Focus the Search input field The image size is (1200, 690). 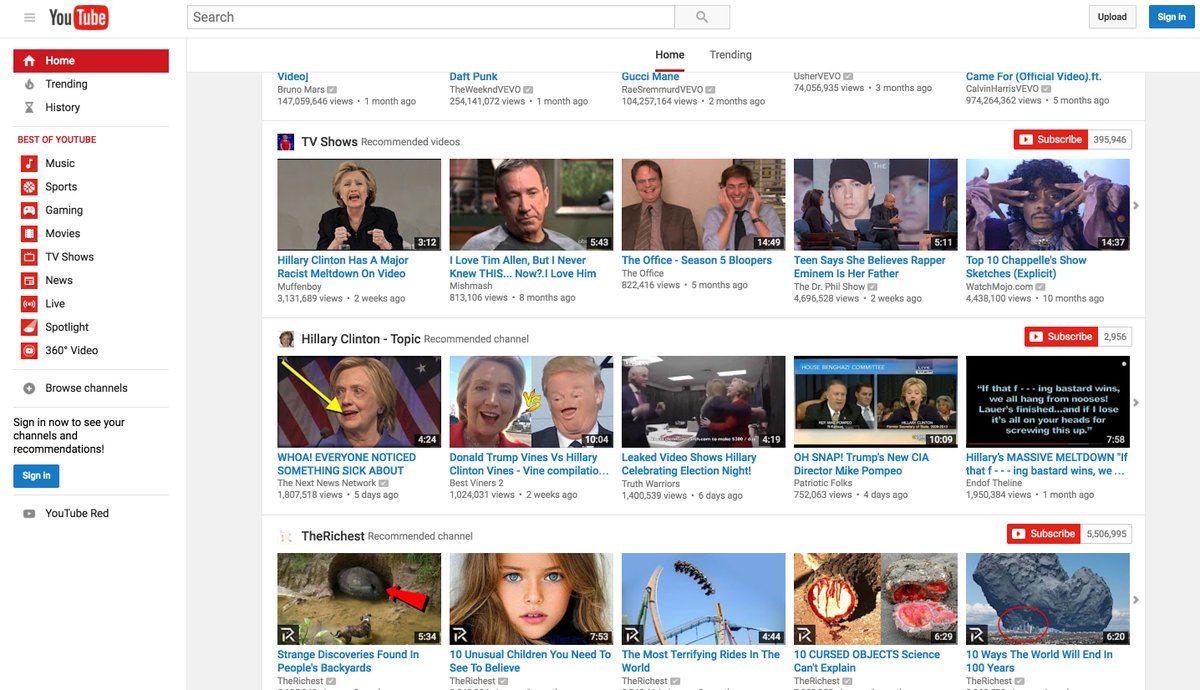(431, 17)
